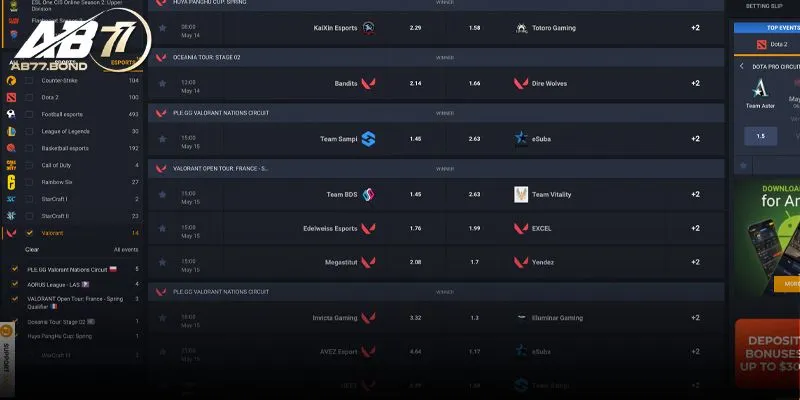This screenshot has width=800, height=400.
Task: Click the Team Sampi logo icon
Action: pyautogui.click(x=368, y=139)
